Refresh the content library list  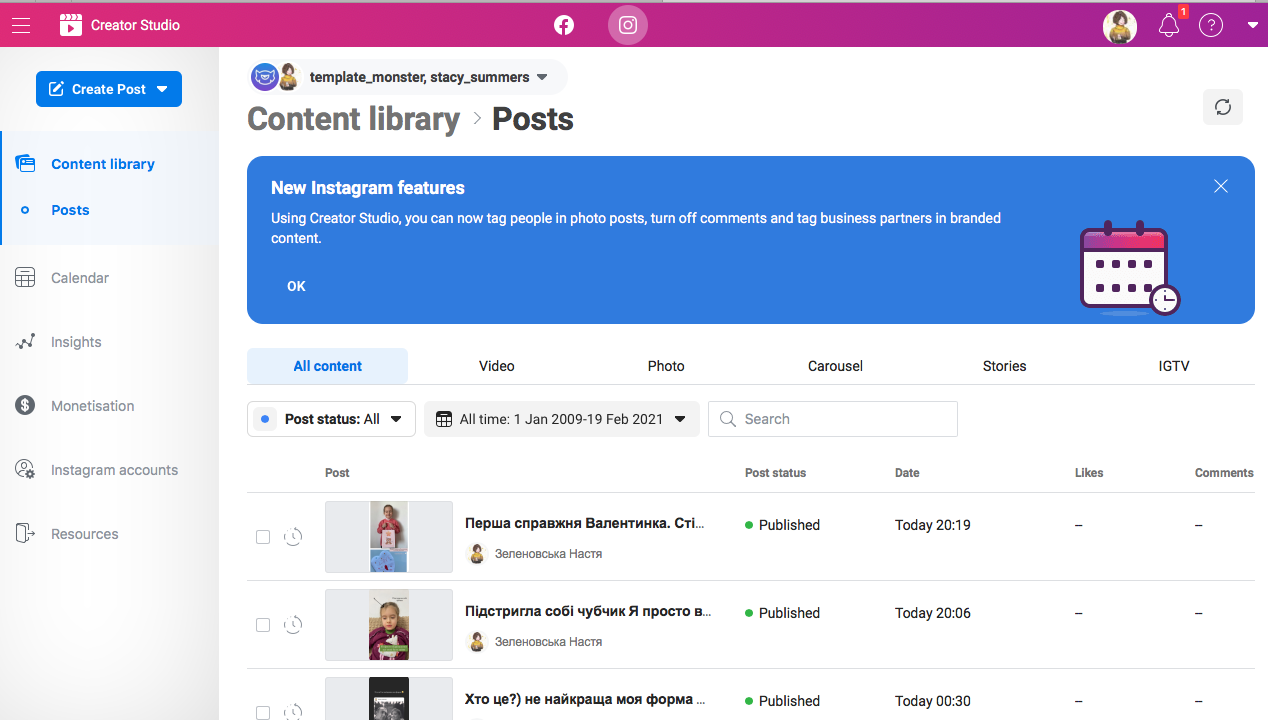coord(1222,107)
